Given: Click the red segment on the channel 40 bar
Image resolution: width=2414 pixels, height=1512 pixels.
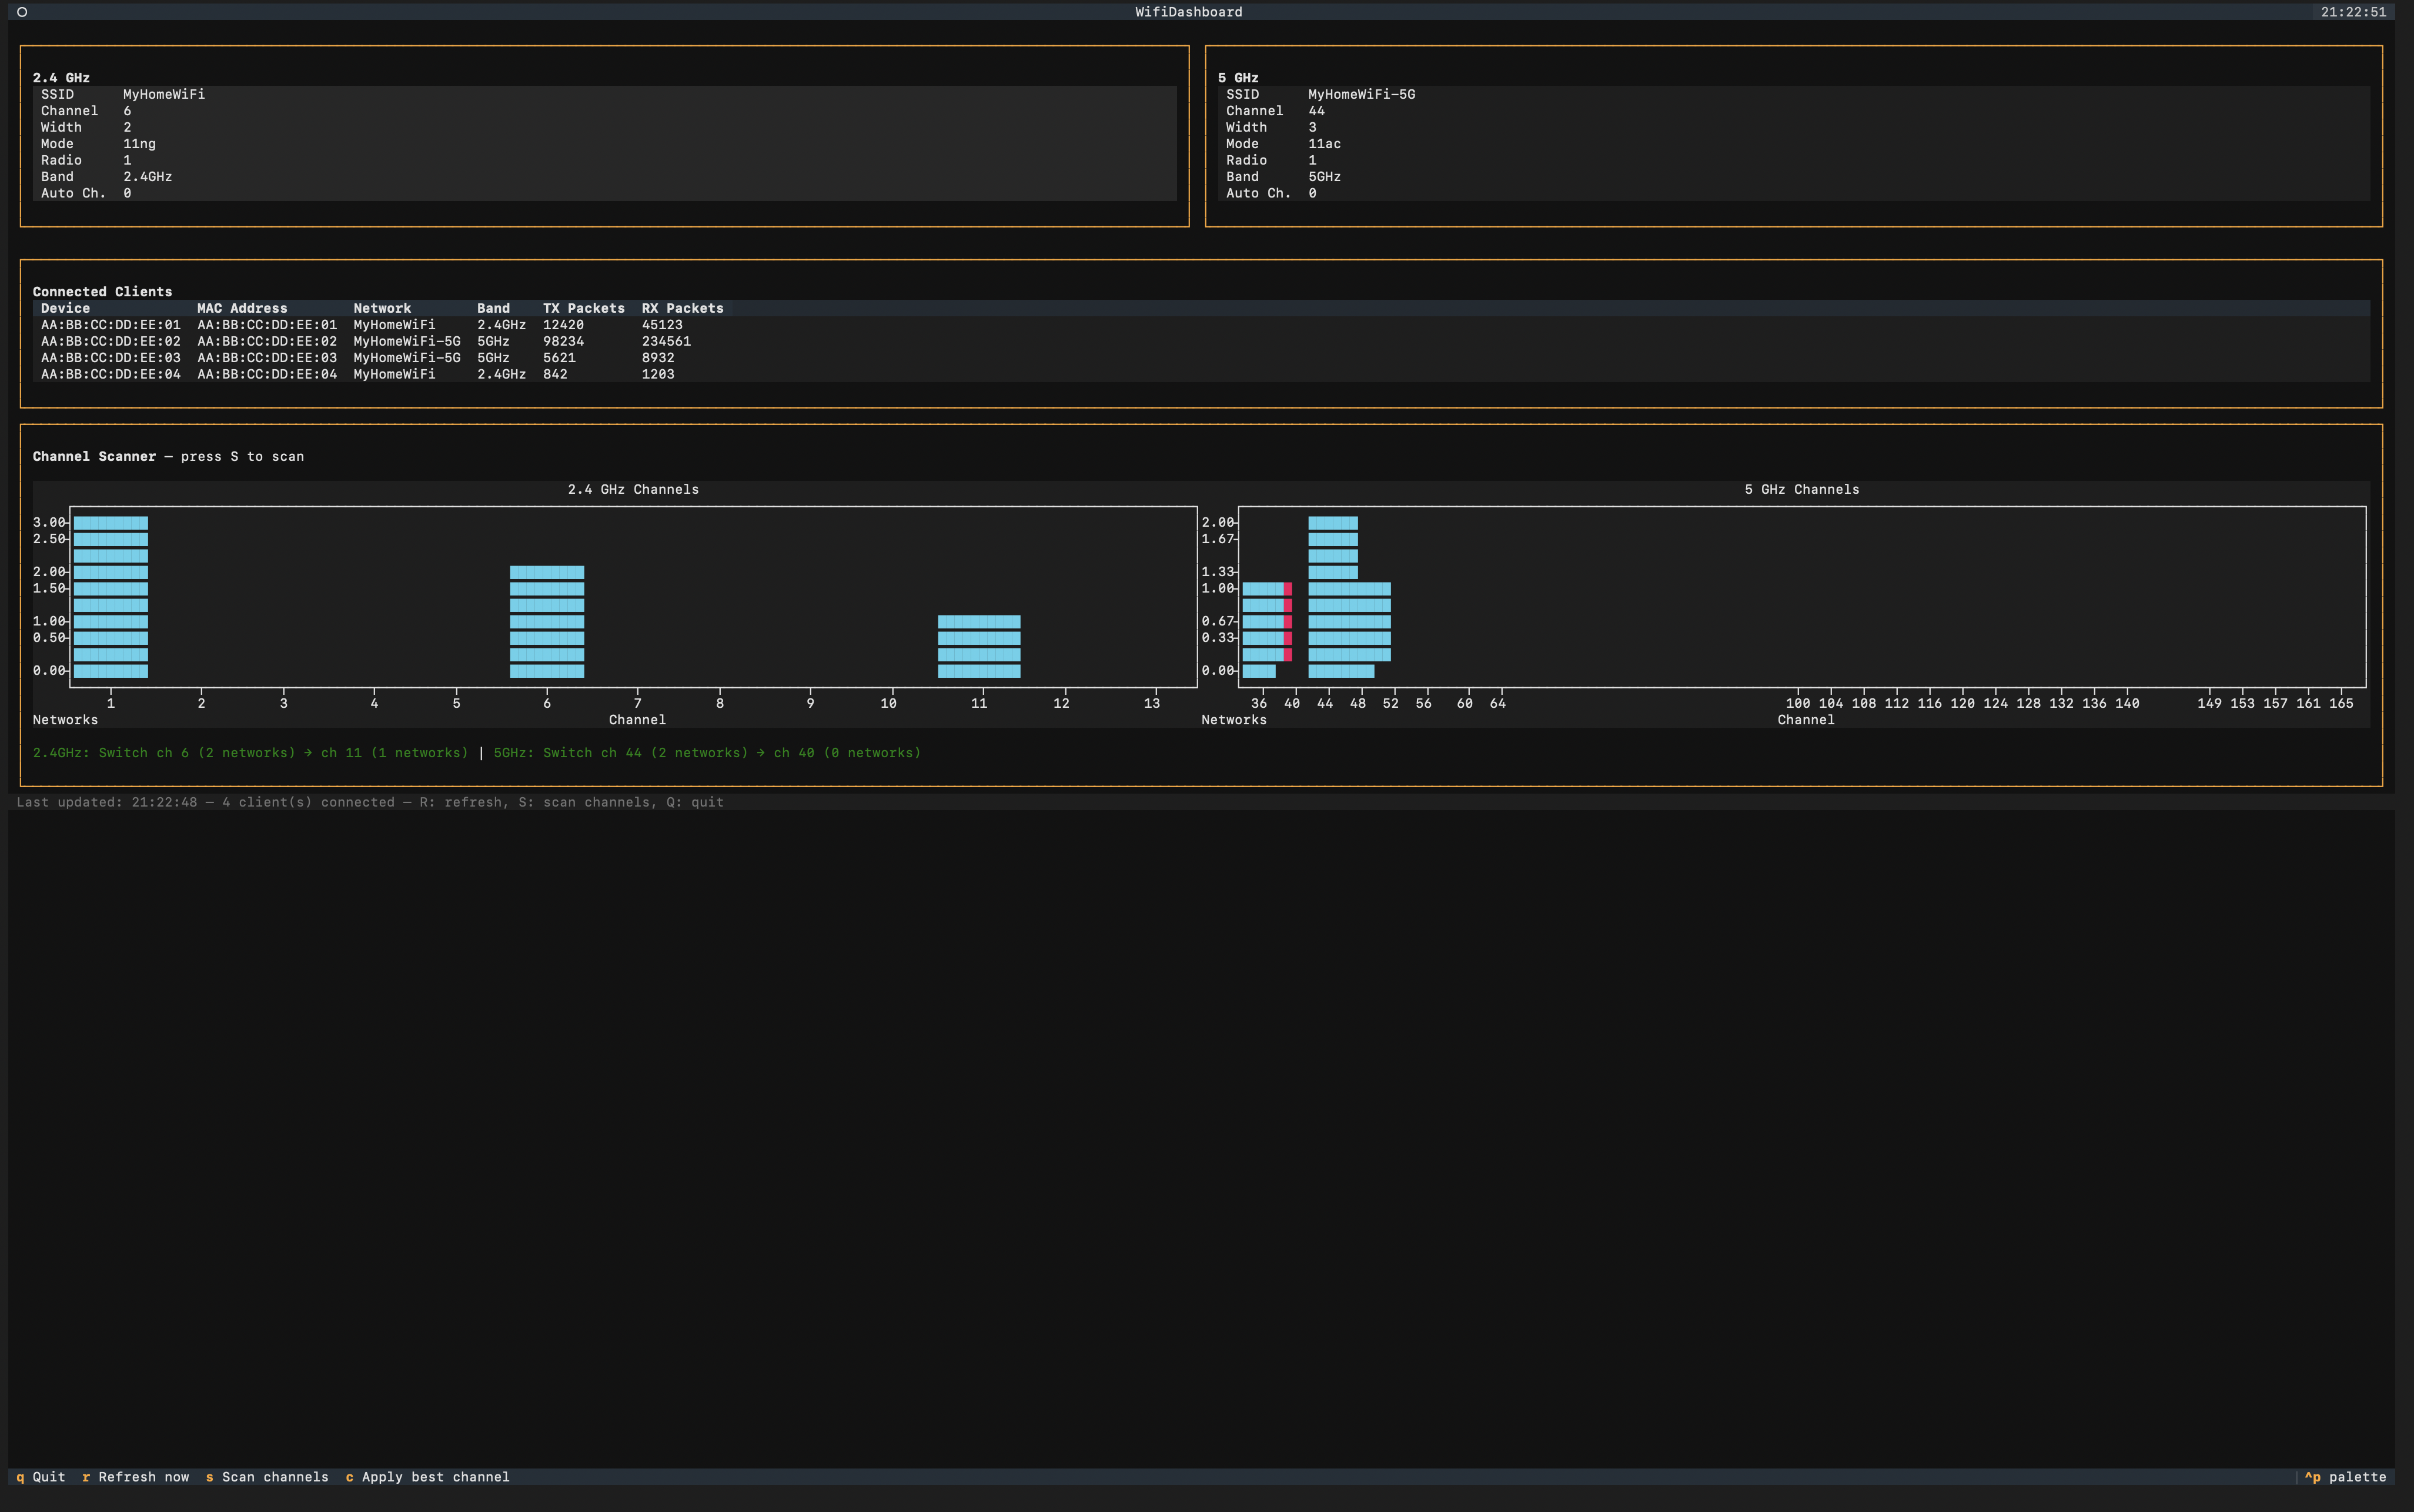Looking at the screenshot, I should point(1288,622).
